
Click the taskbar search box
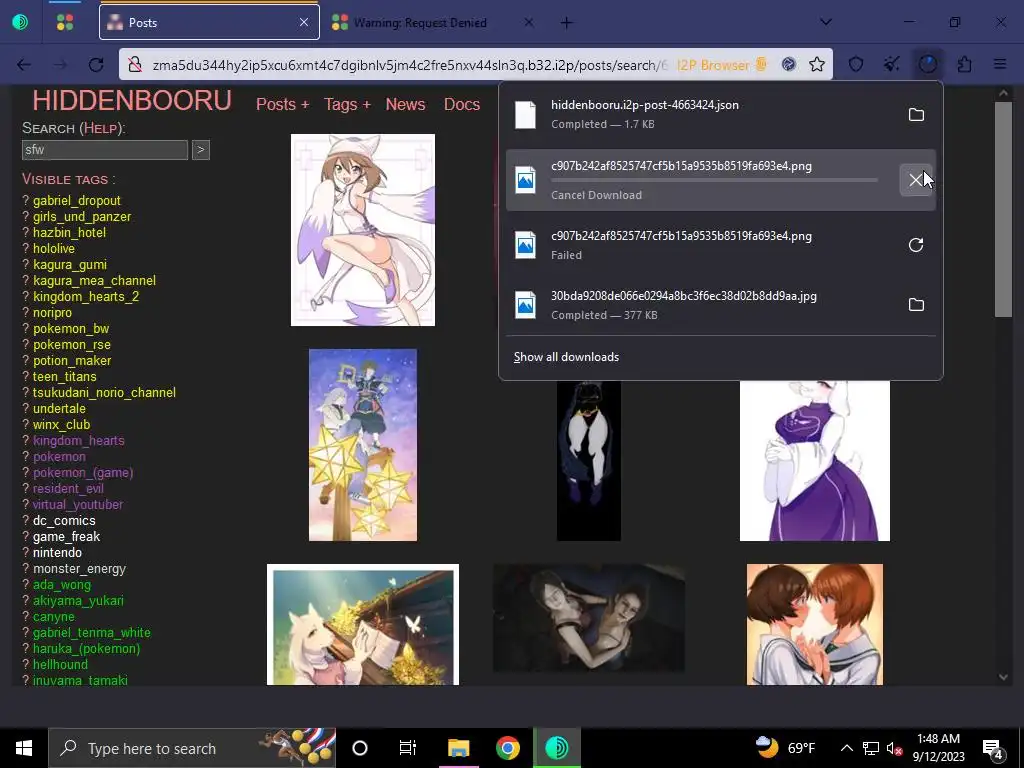click(192, 748)
